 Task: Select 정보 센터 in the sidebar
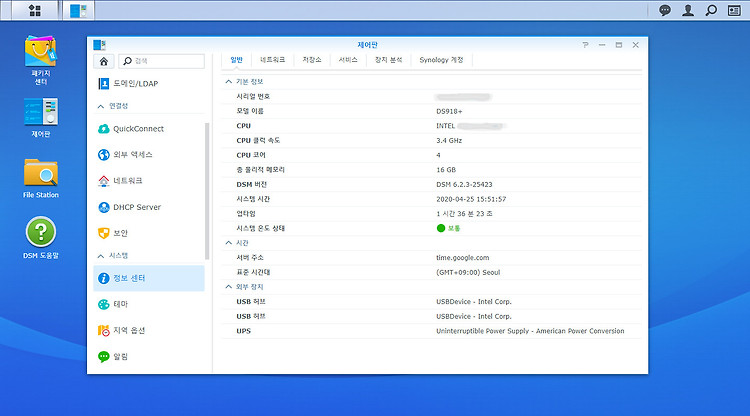tap(149, 278)
